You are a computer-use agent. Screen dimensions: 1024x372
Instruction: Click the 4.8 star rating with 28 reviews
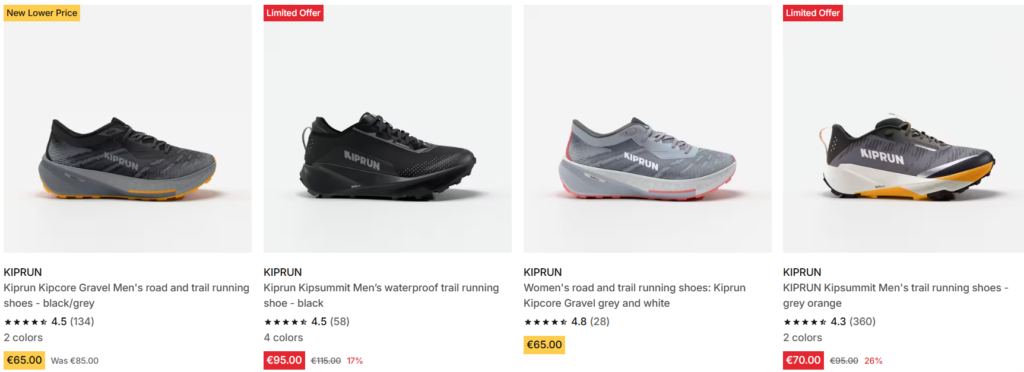(x=566, y=322)
